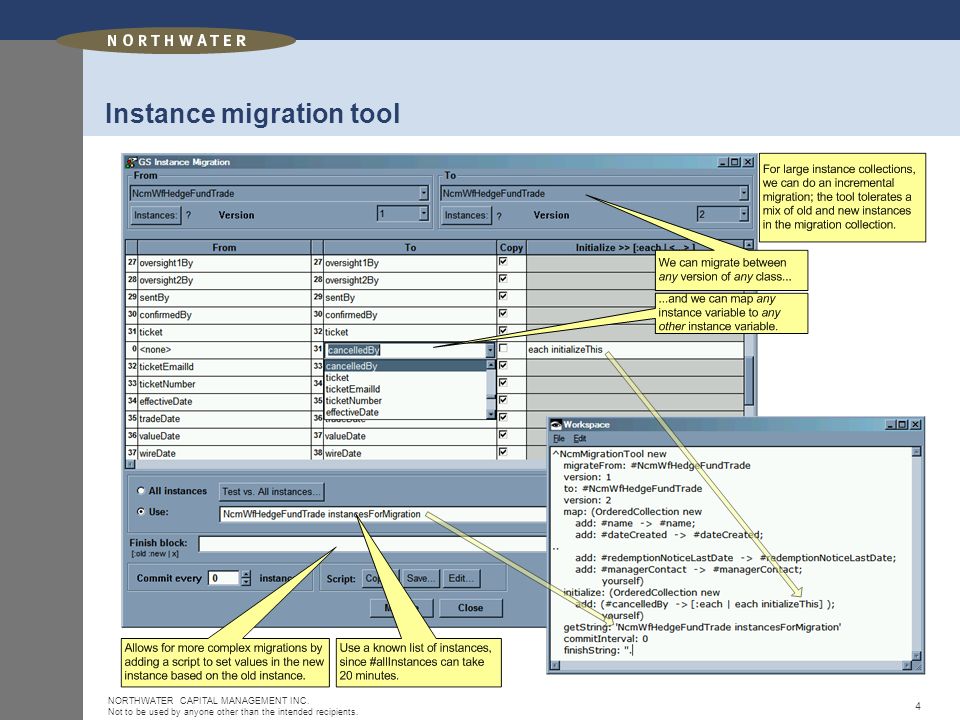Toggle the Copy checkbox for the wireDate row
Viewport: 960px width, 720px height.
point(503,452)
